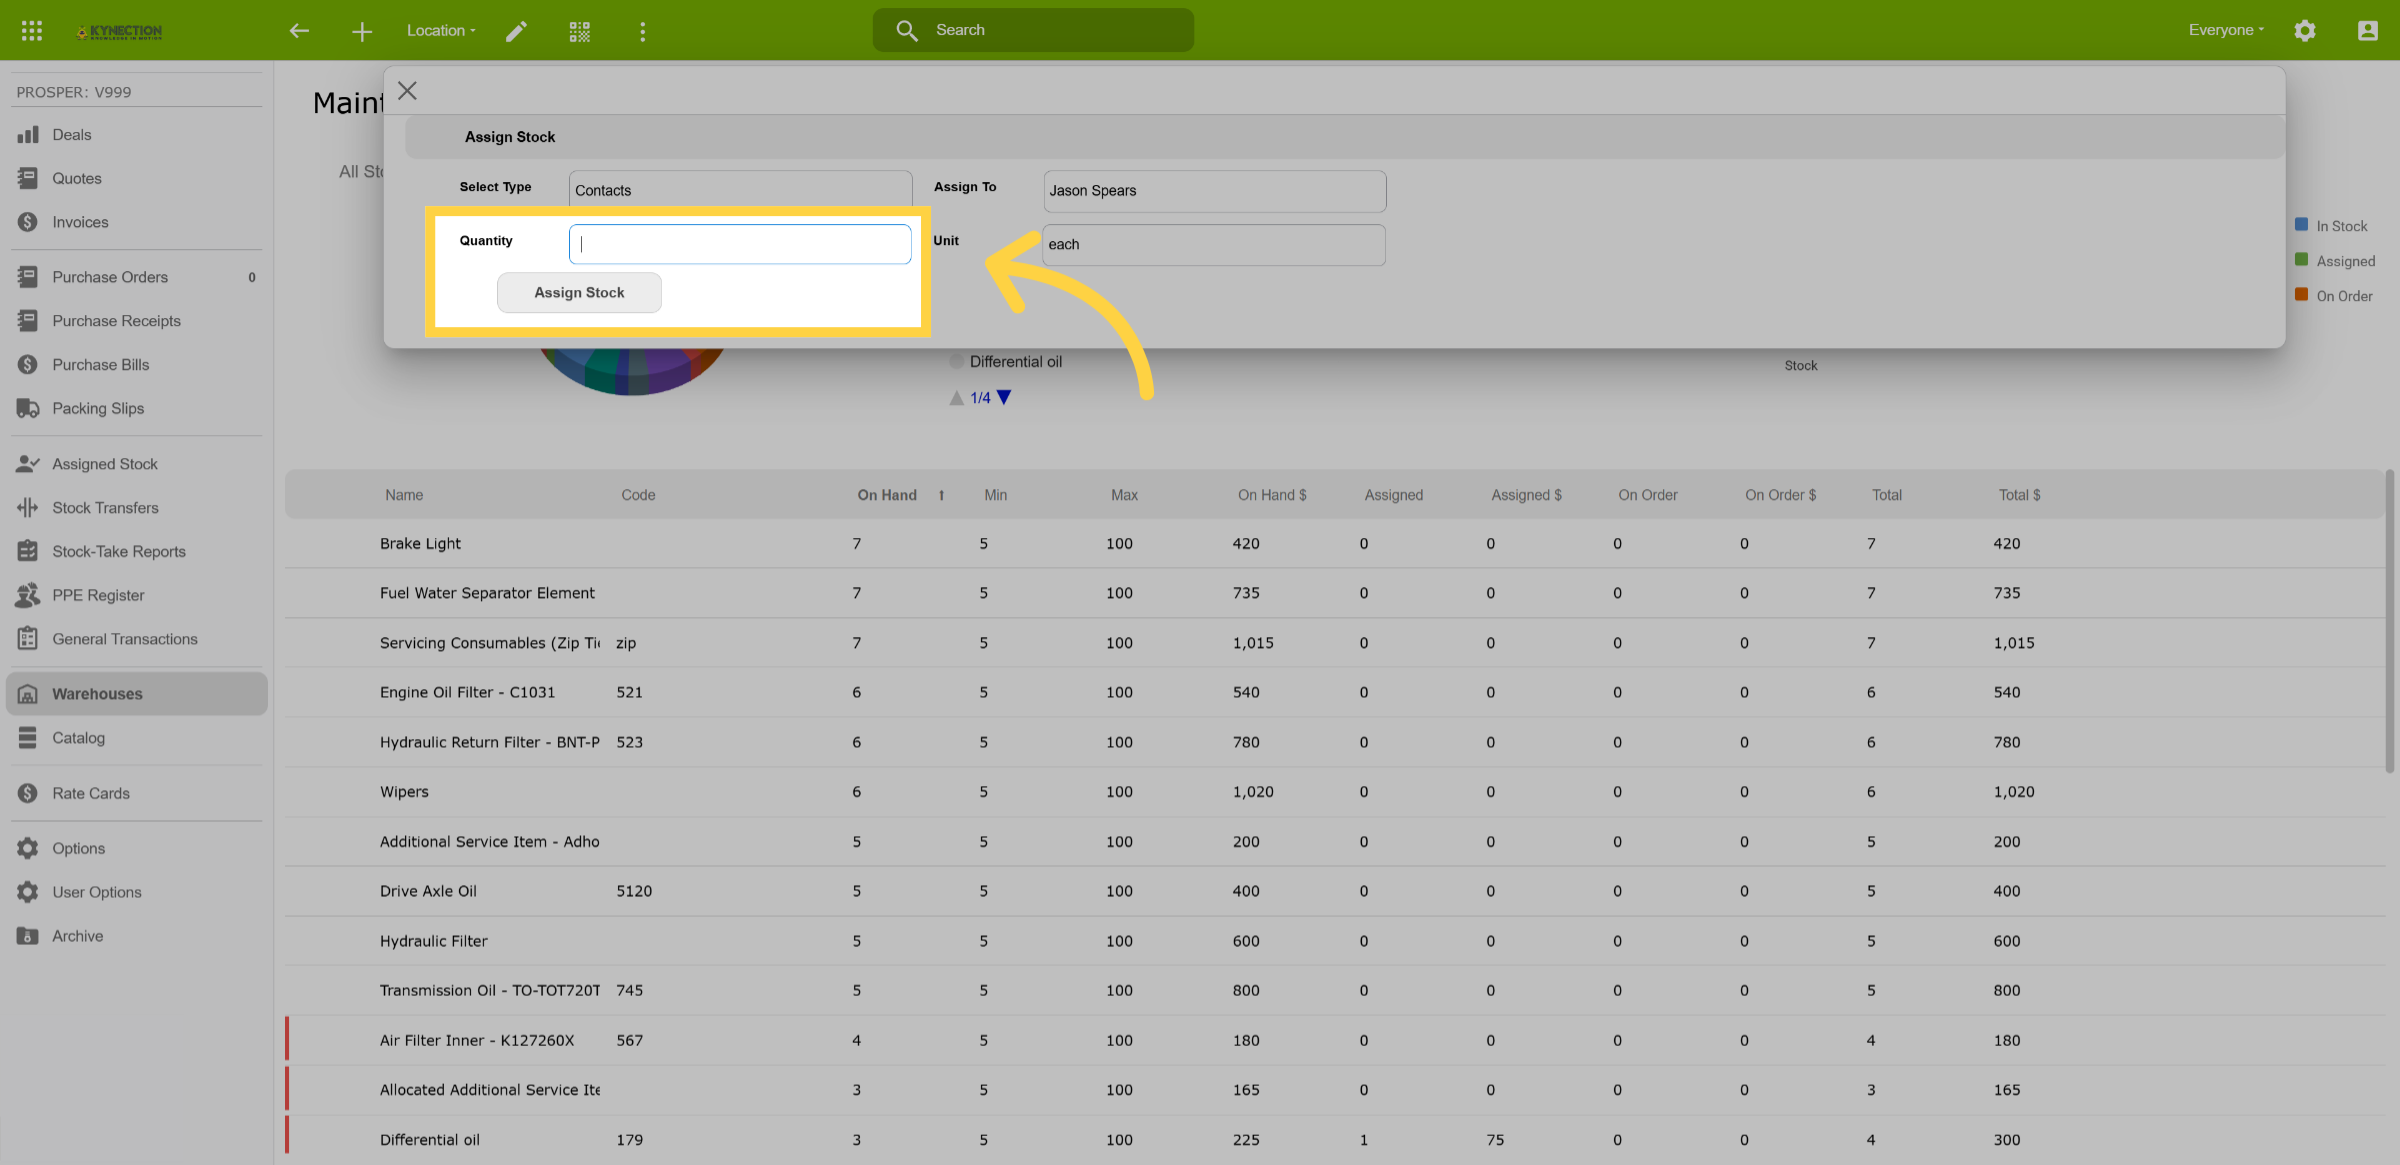Open Purchase Orders in sidebar
The height and width of the screenshot is (1165, 2400).
click(x=136, y=277)
